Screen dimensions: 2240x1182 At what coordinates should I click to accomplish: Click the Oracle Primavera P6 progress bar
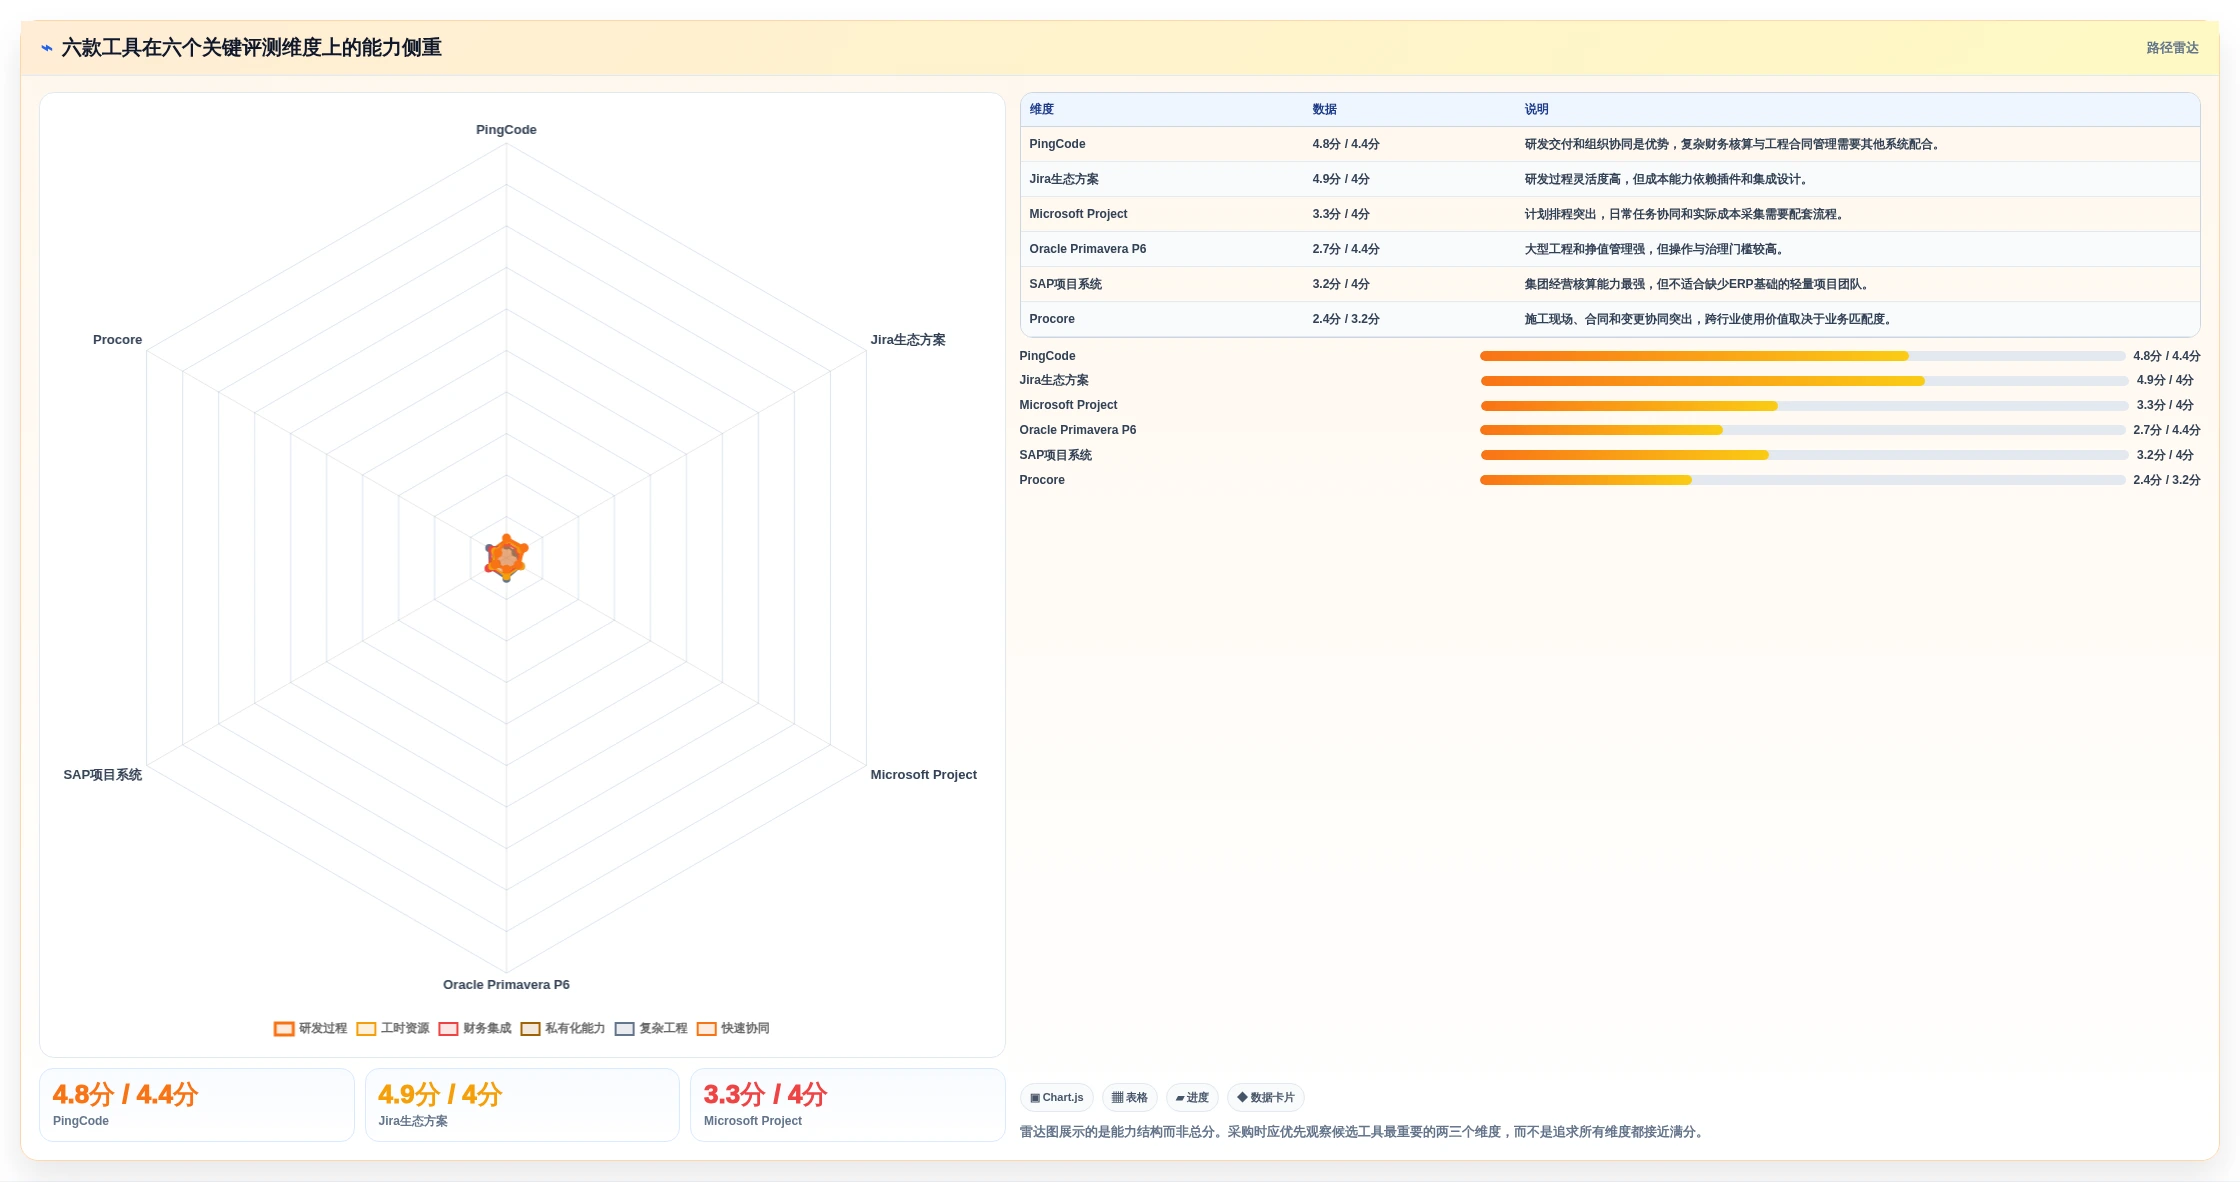1802,430
